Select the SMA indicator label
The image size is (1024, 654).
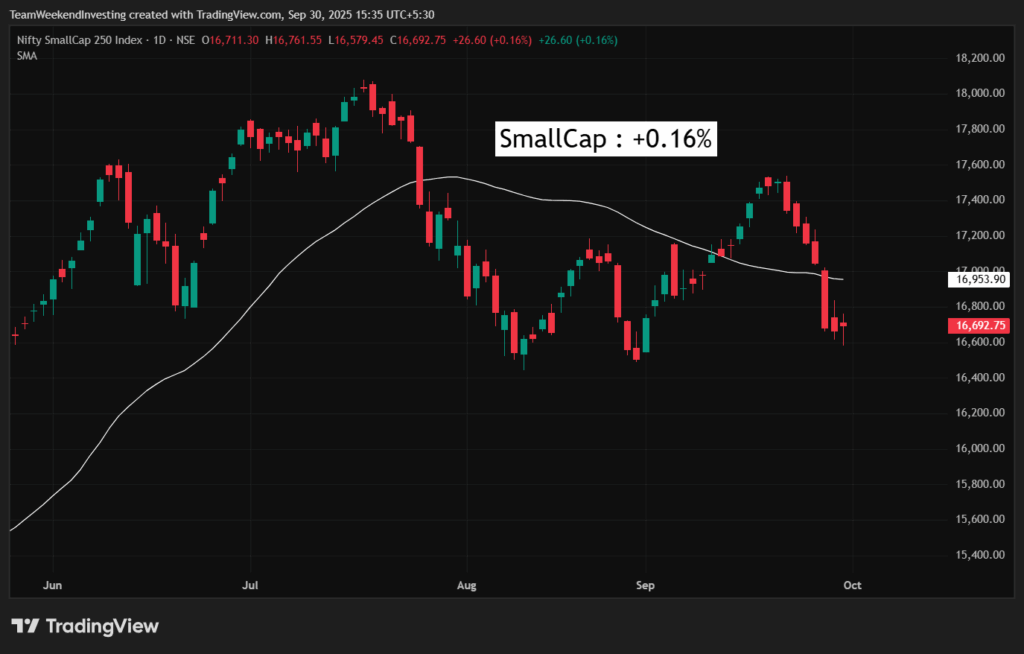click(27, 56)
